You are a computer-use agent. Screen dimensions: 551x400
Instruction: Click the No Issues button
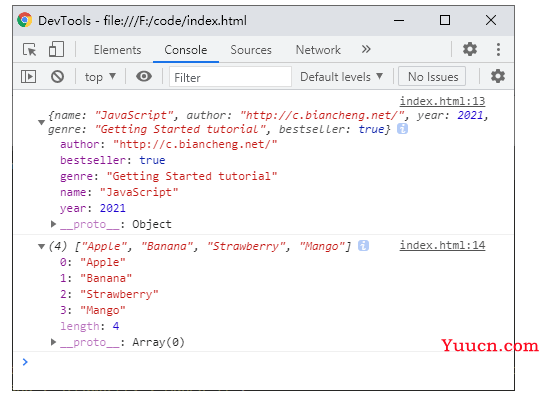pos(432,76)
